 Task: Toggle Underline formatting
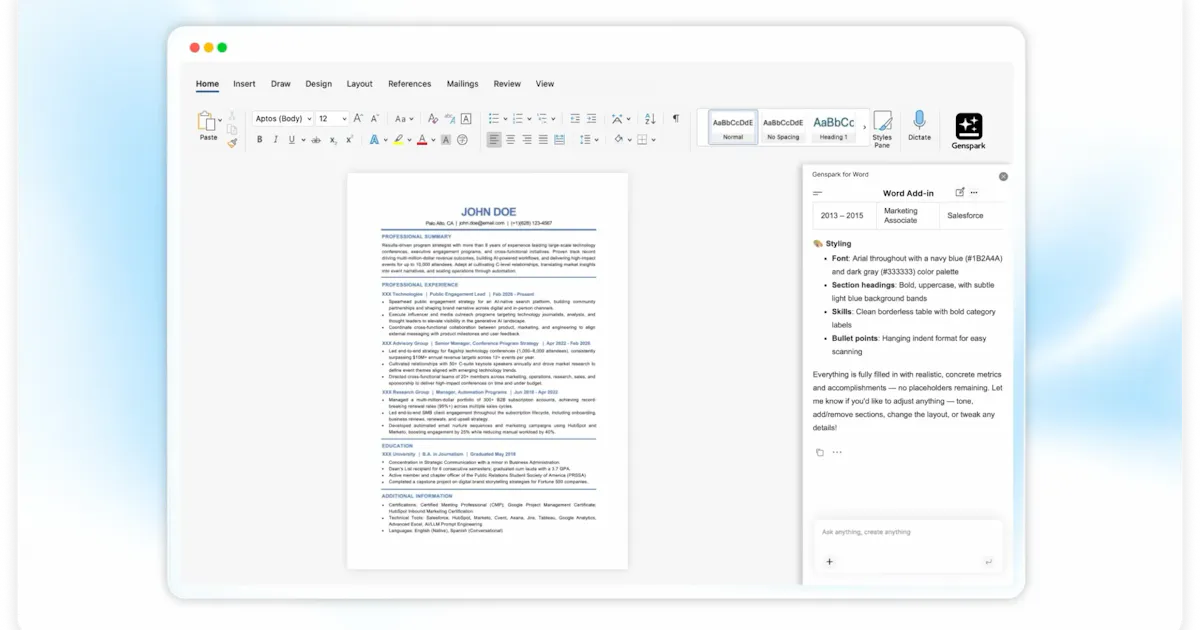click(291, 140)
